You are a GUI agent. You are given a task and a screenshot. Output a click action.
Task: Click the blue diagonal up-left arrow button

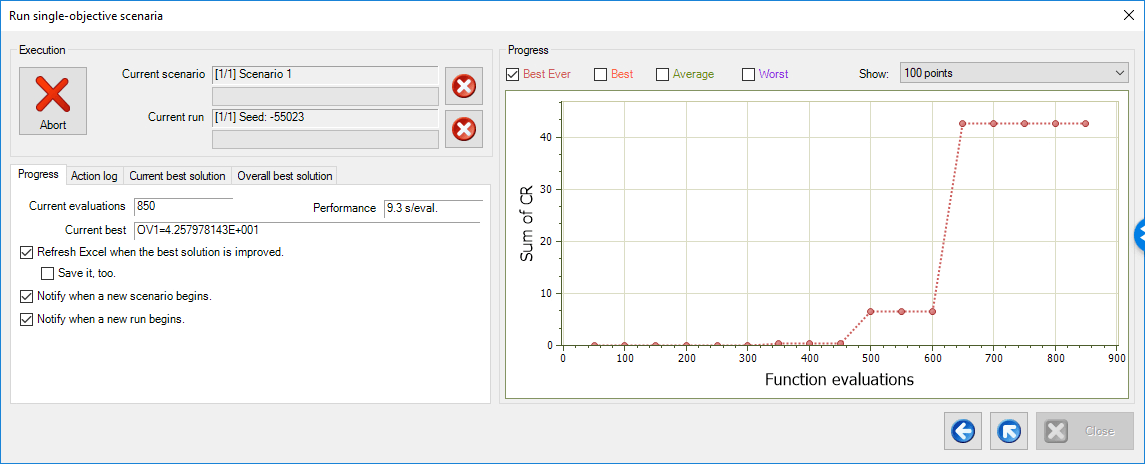click(1009, 431)
